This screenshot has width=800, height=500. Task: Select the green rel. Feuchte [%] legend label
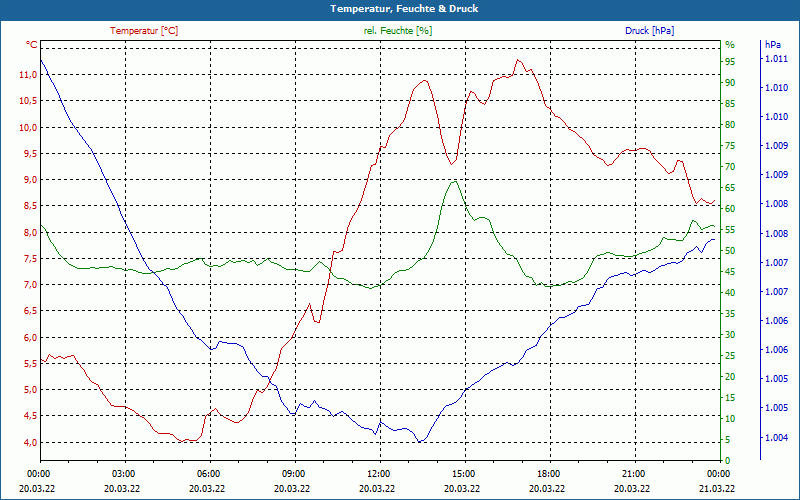pyautogui.click(x=398, y=31)
